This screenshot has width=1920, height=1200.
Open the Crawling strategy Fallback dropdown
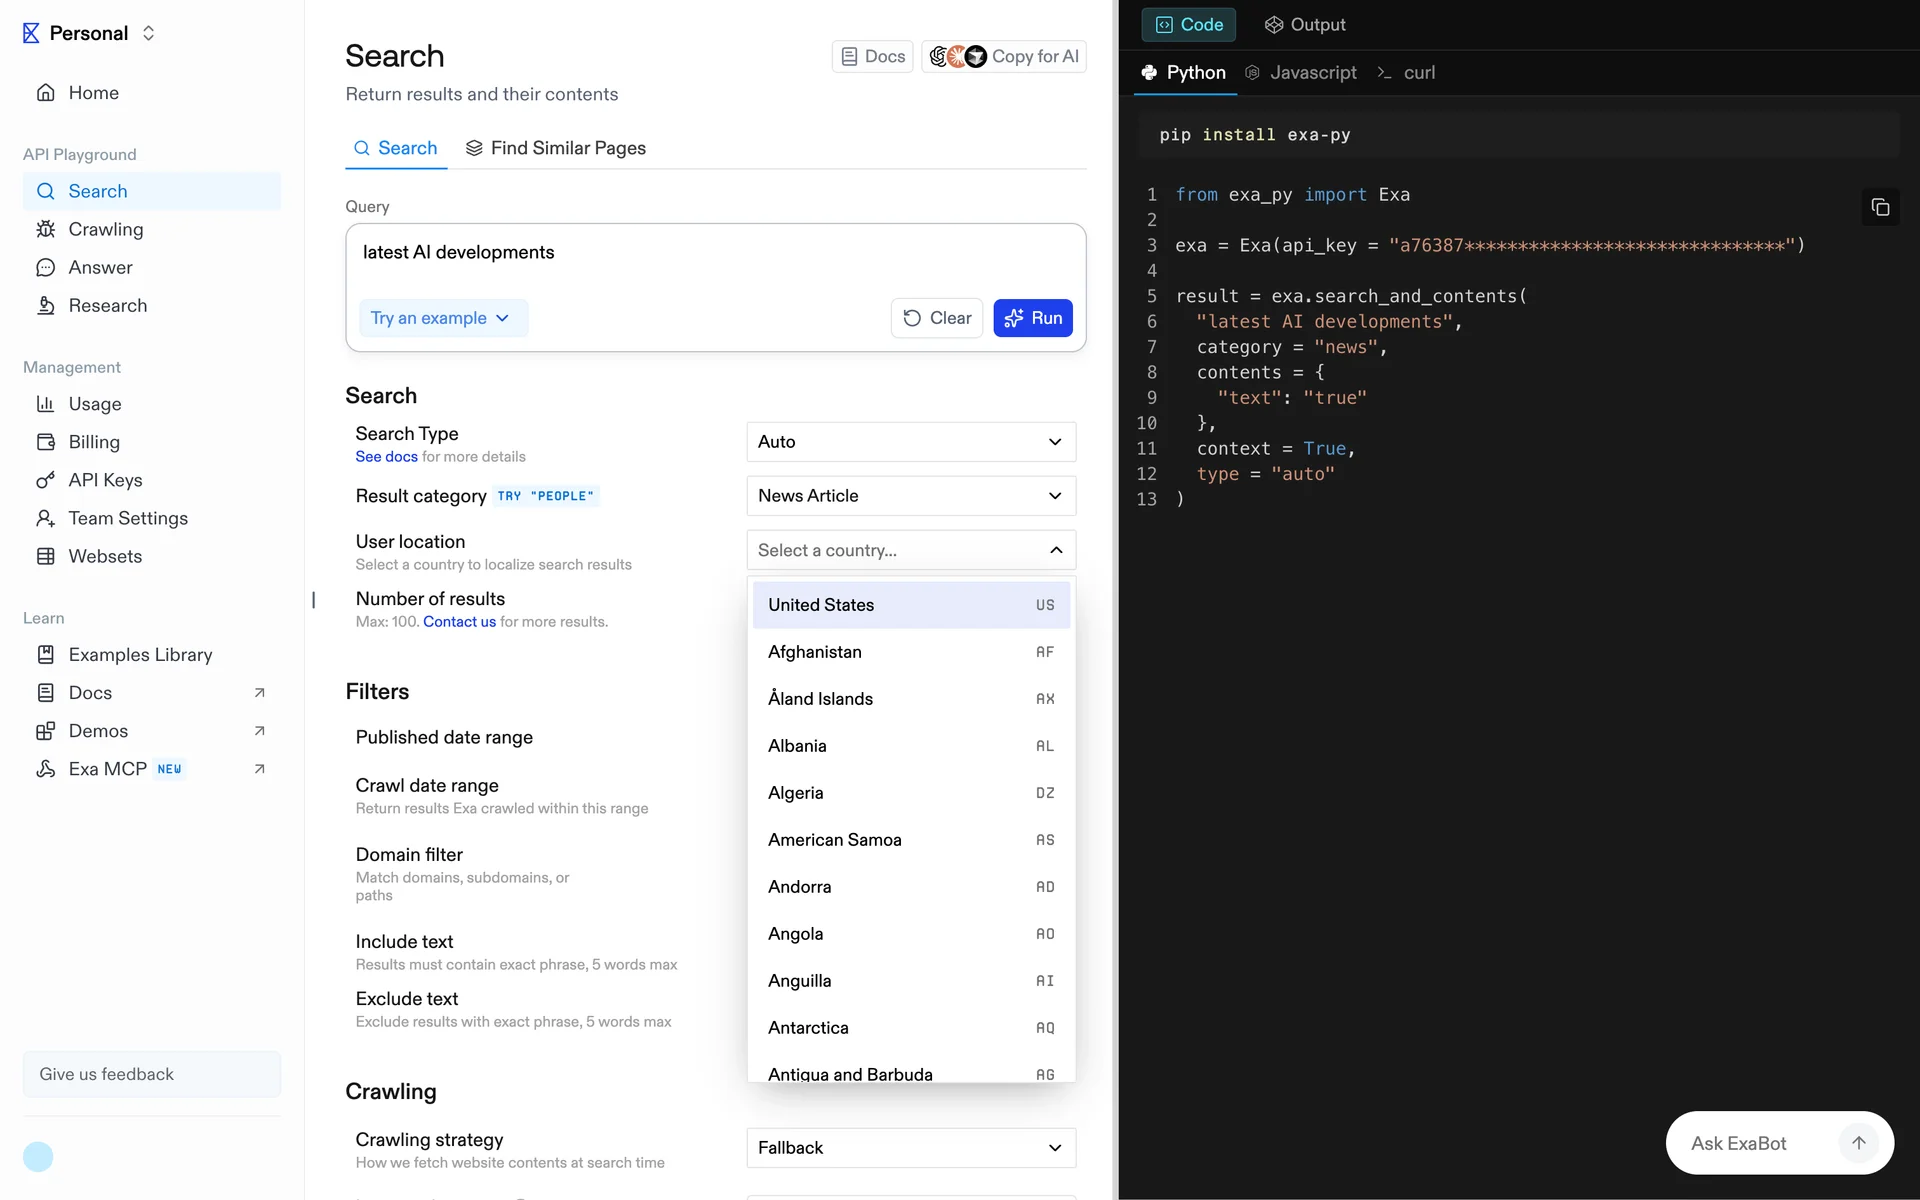[x=910, y=1148]
